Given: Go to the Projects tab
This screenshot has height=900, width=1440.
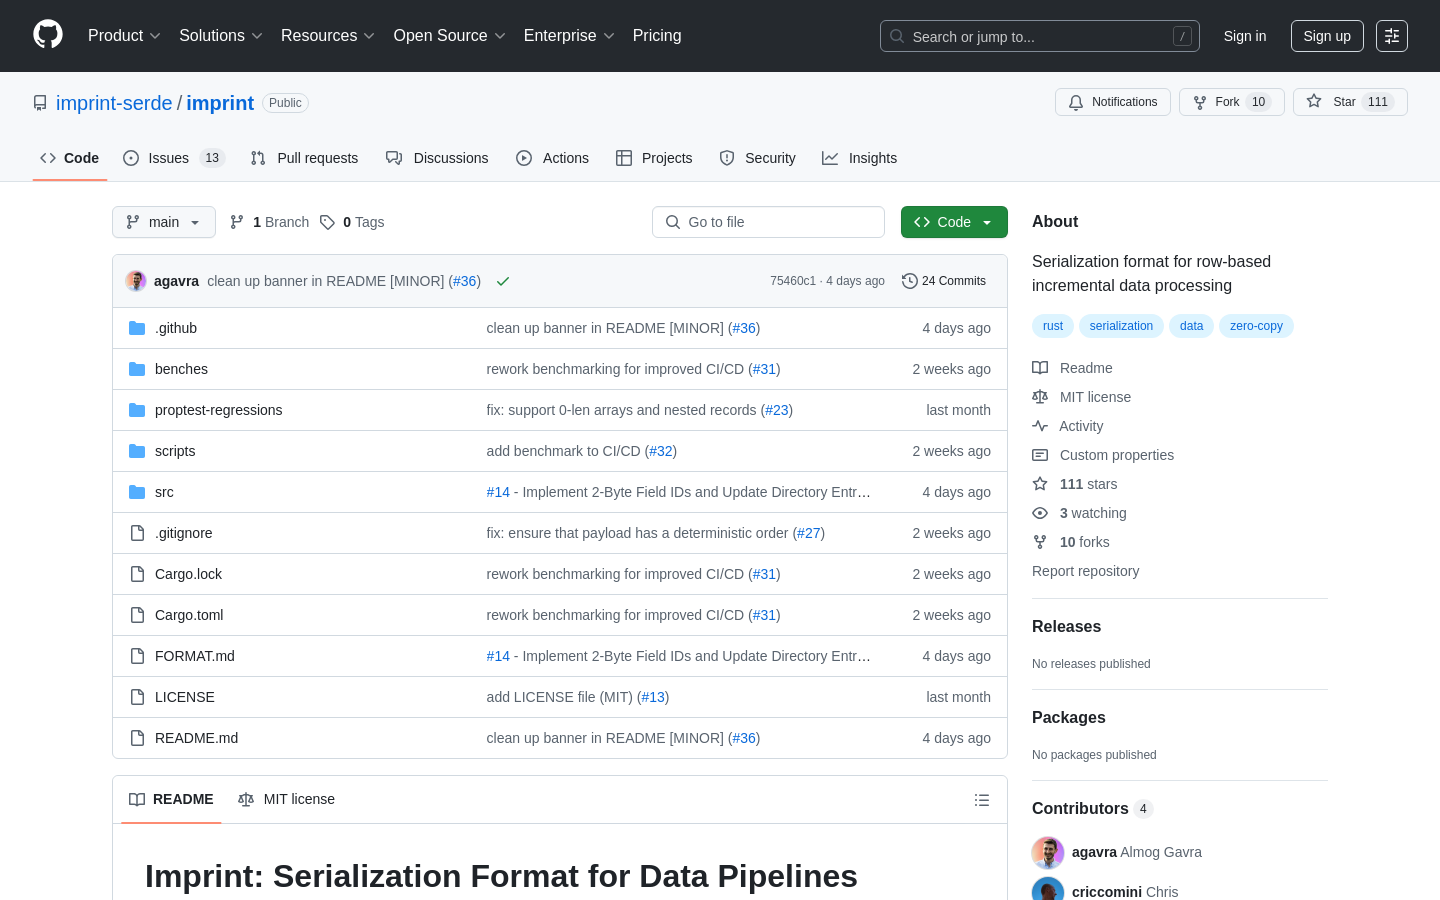Looking at the screenshot, I should [x=654, y=158].
